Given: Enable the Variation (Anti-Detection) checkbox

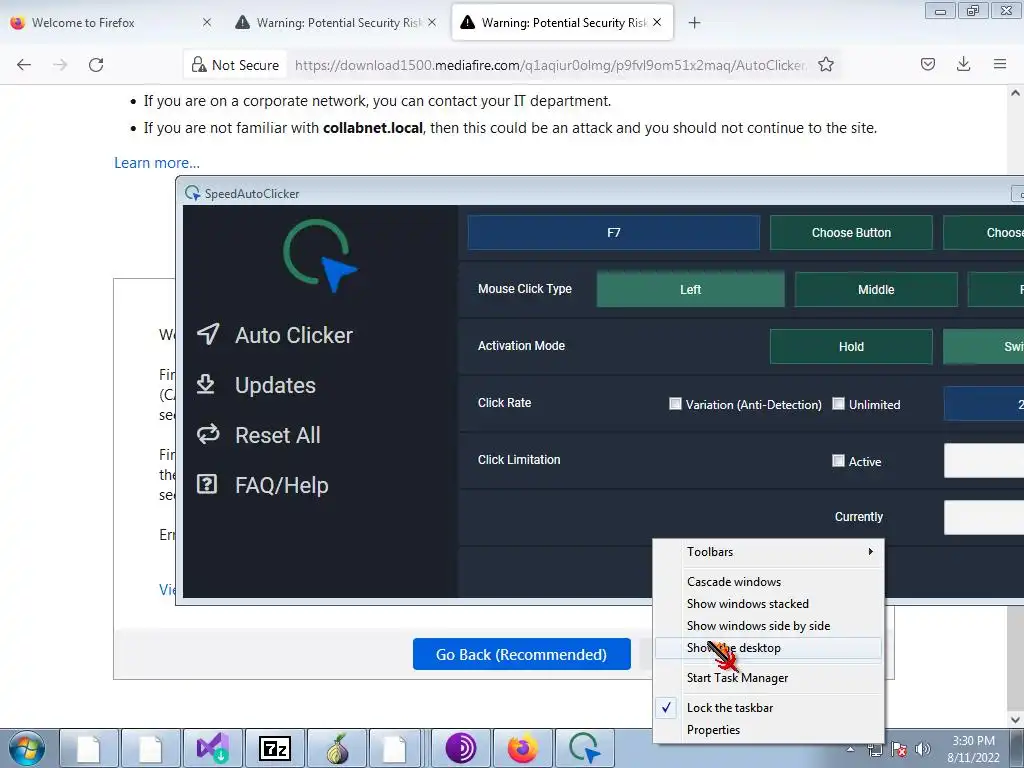Looking at the screenshot, I should [675, 404].
